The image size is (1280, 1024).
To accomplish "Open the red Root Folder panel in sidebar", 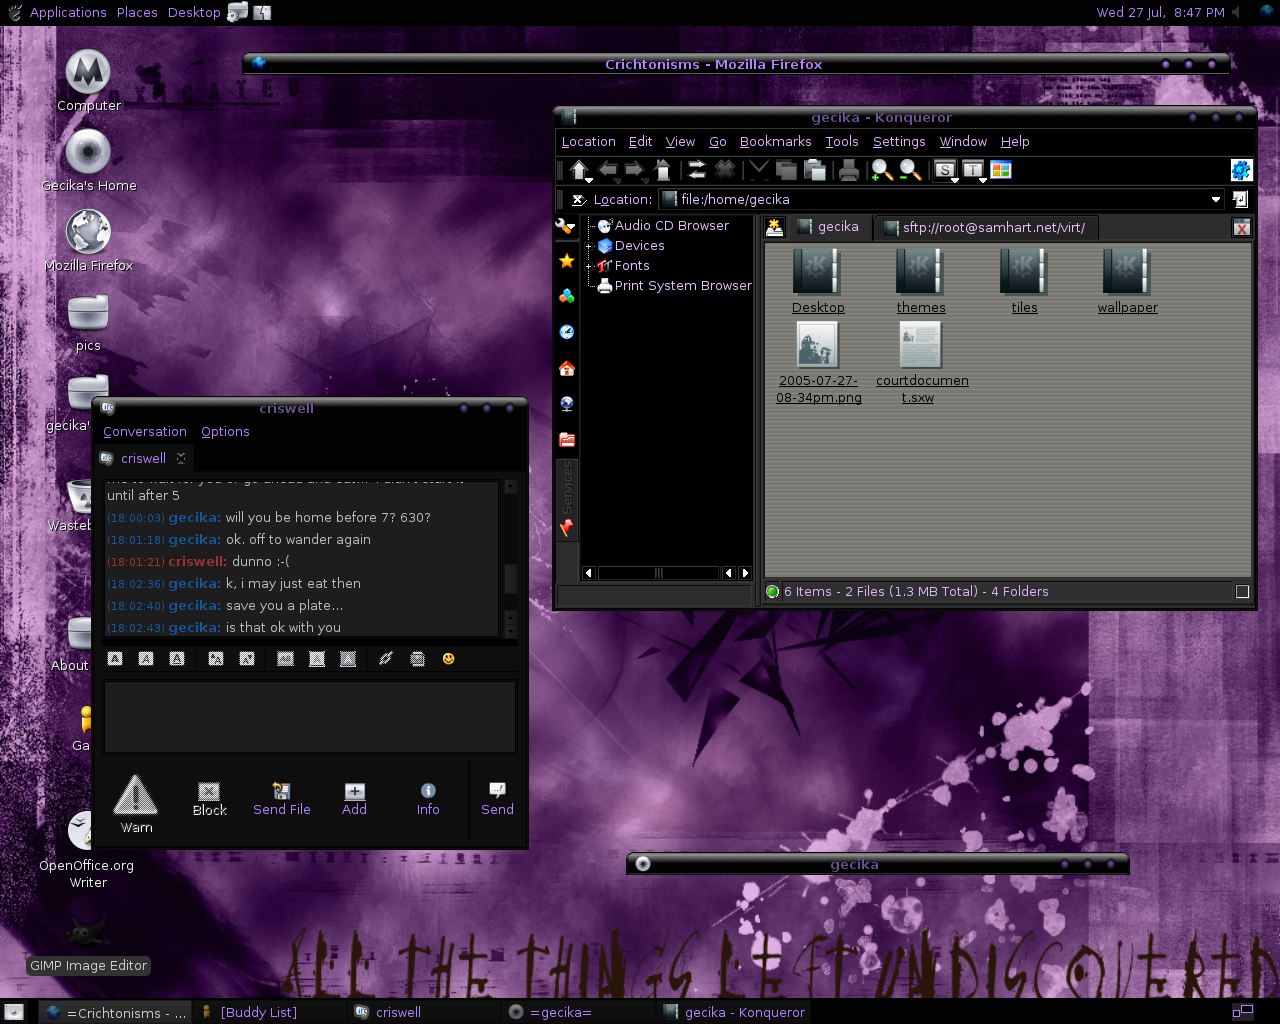I will tap(567, 439).
